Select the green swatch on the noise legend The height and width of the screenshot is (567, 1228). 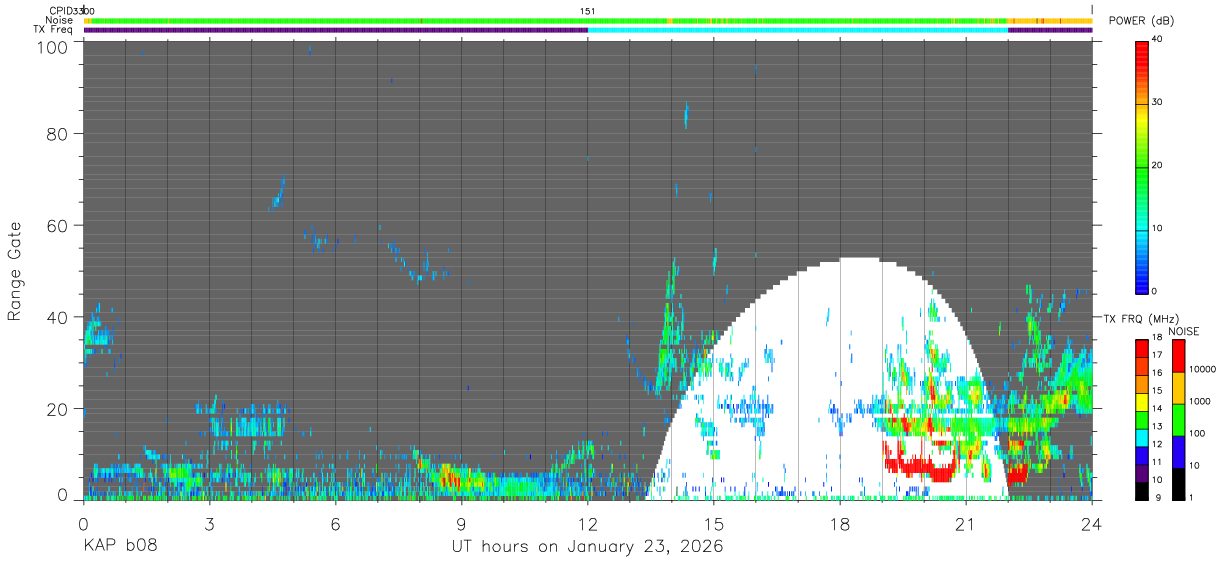tap(1179, 420)
